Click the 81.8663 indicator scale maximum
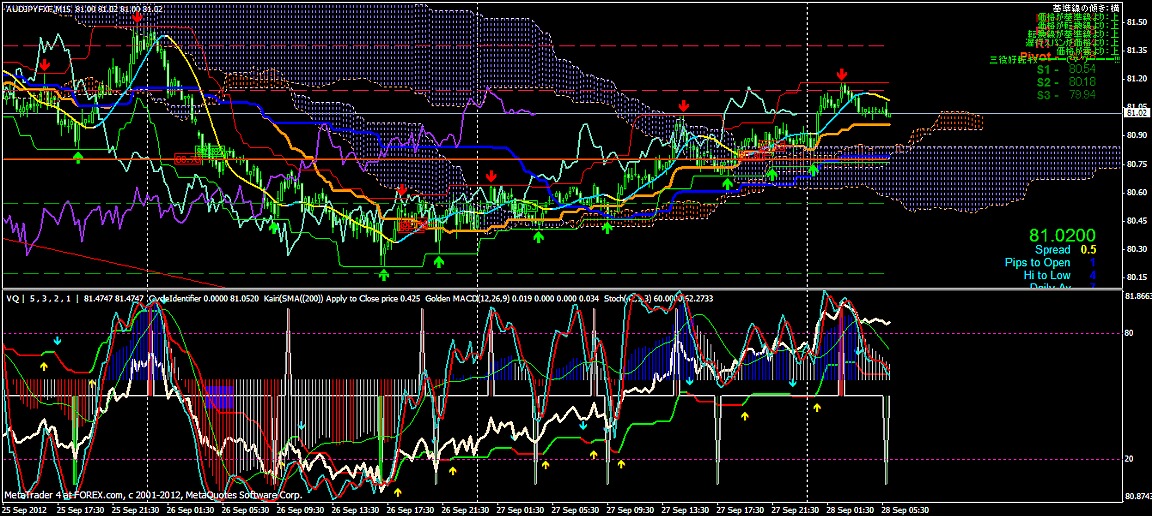 1137,295
